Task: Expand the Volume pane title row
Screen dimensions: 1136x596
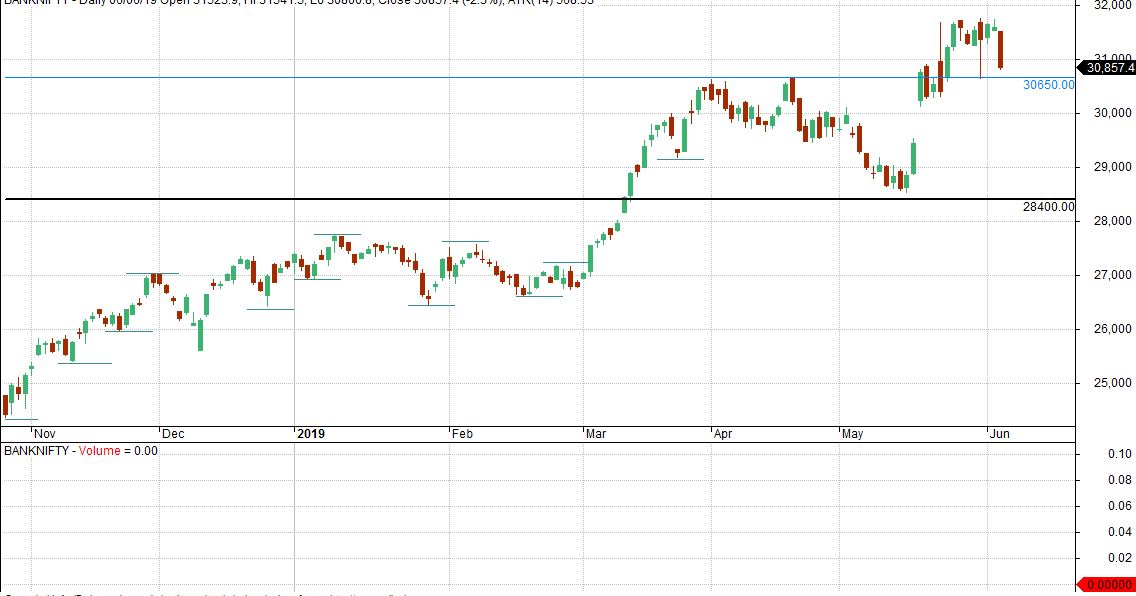Action: click(80, 452)
